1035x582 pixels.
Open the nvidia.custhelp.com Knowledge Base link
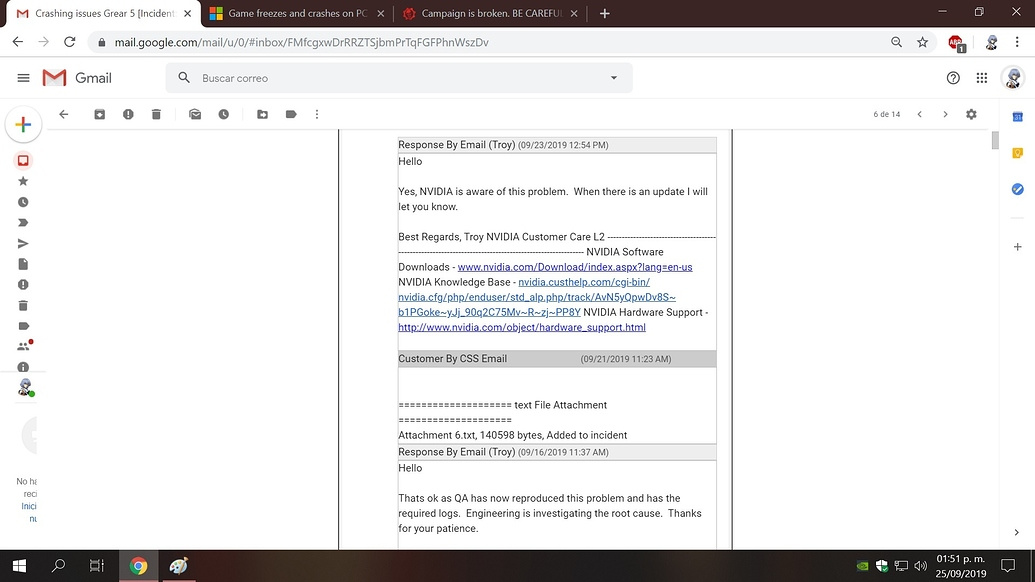pos(537,297)
